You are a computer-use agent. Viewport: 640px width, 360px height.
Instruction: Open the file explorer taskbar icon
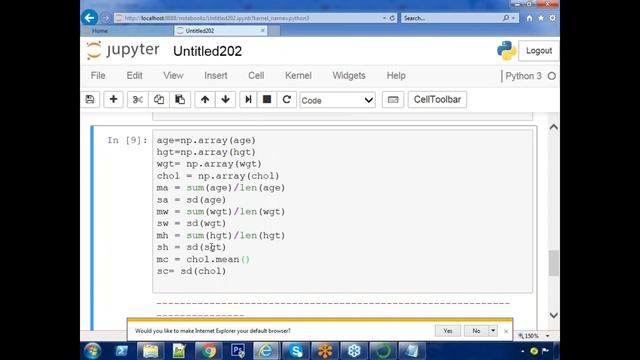[150, 351]
